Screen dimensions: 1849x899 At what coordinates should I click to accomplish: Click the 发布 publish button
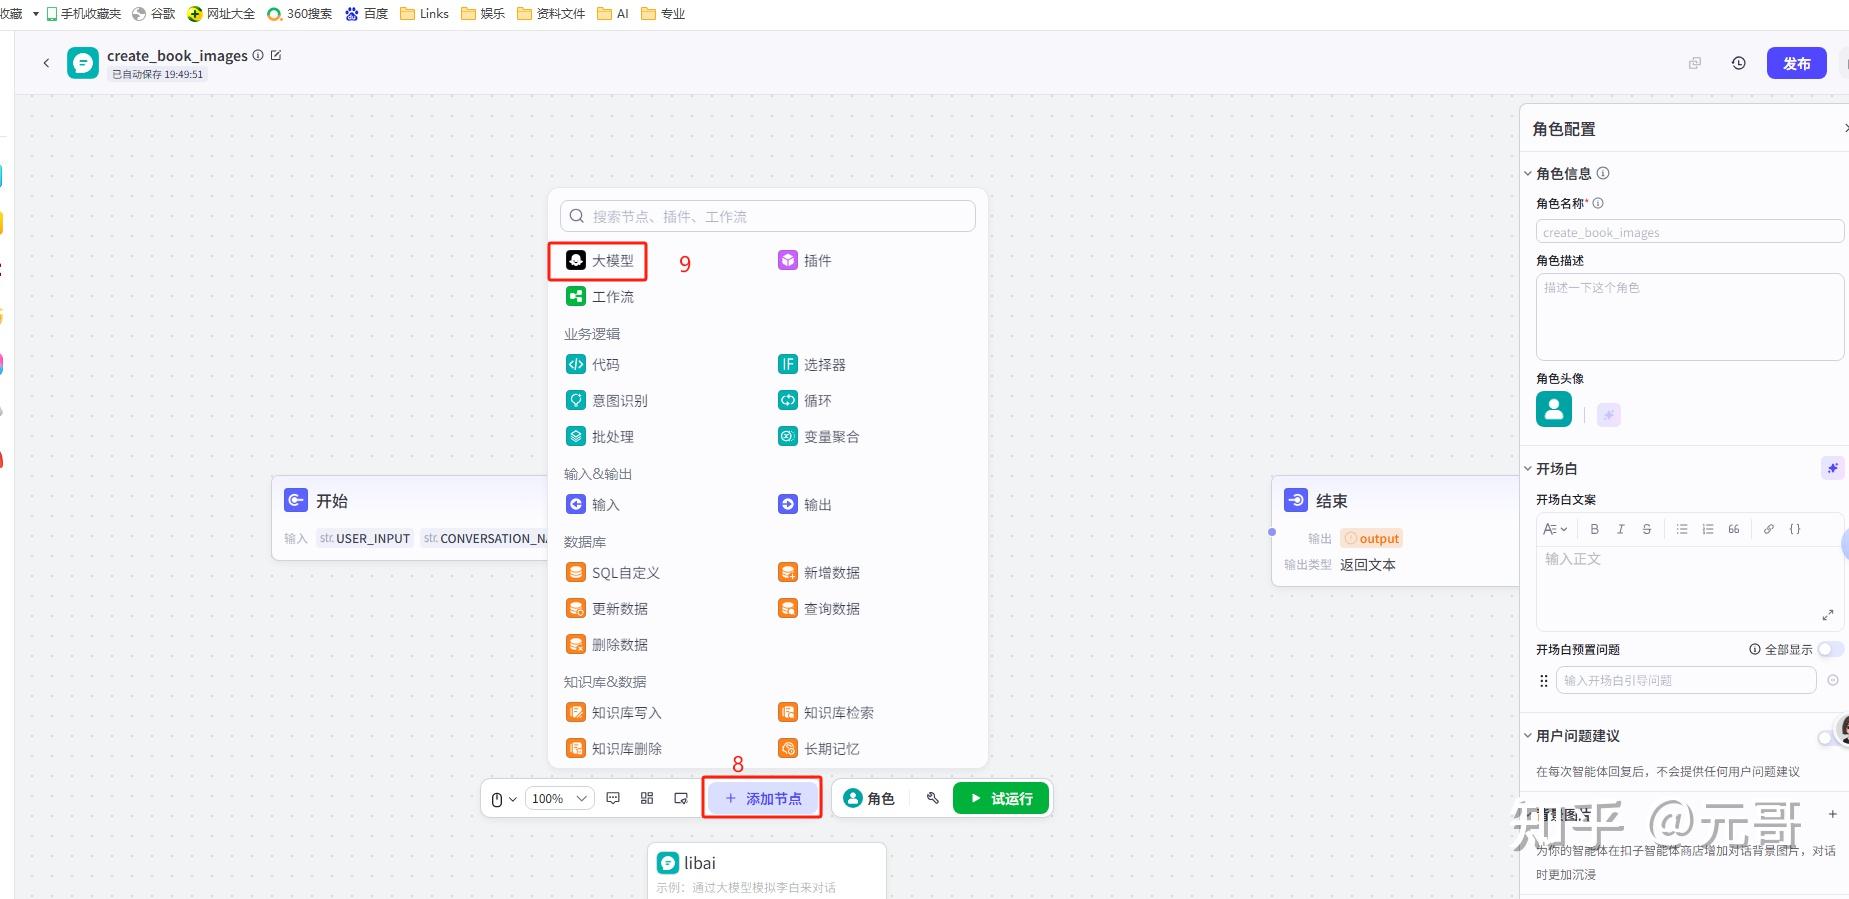coord(1796,63)
